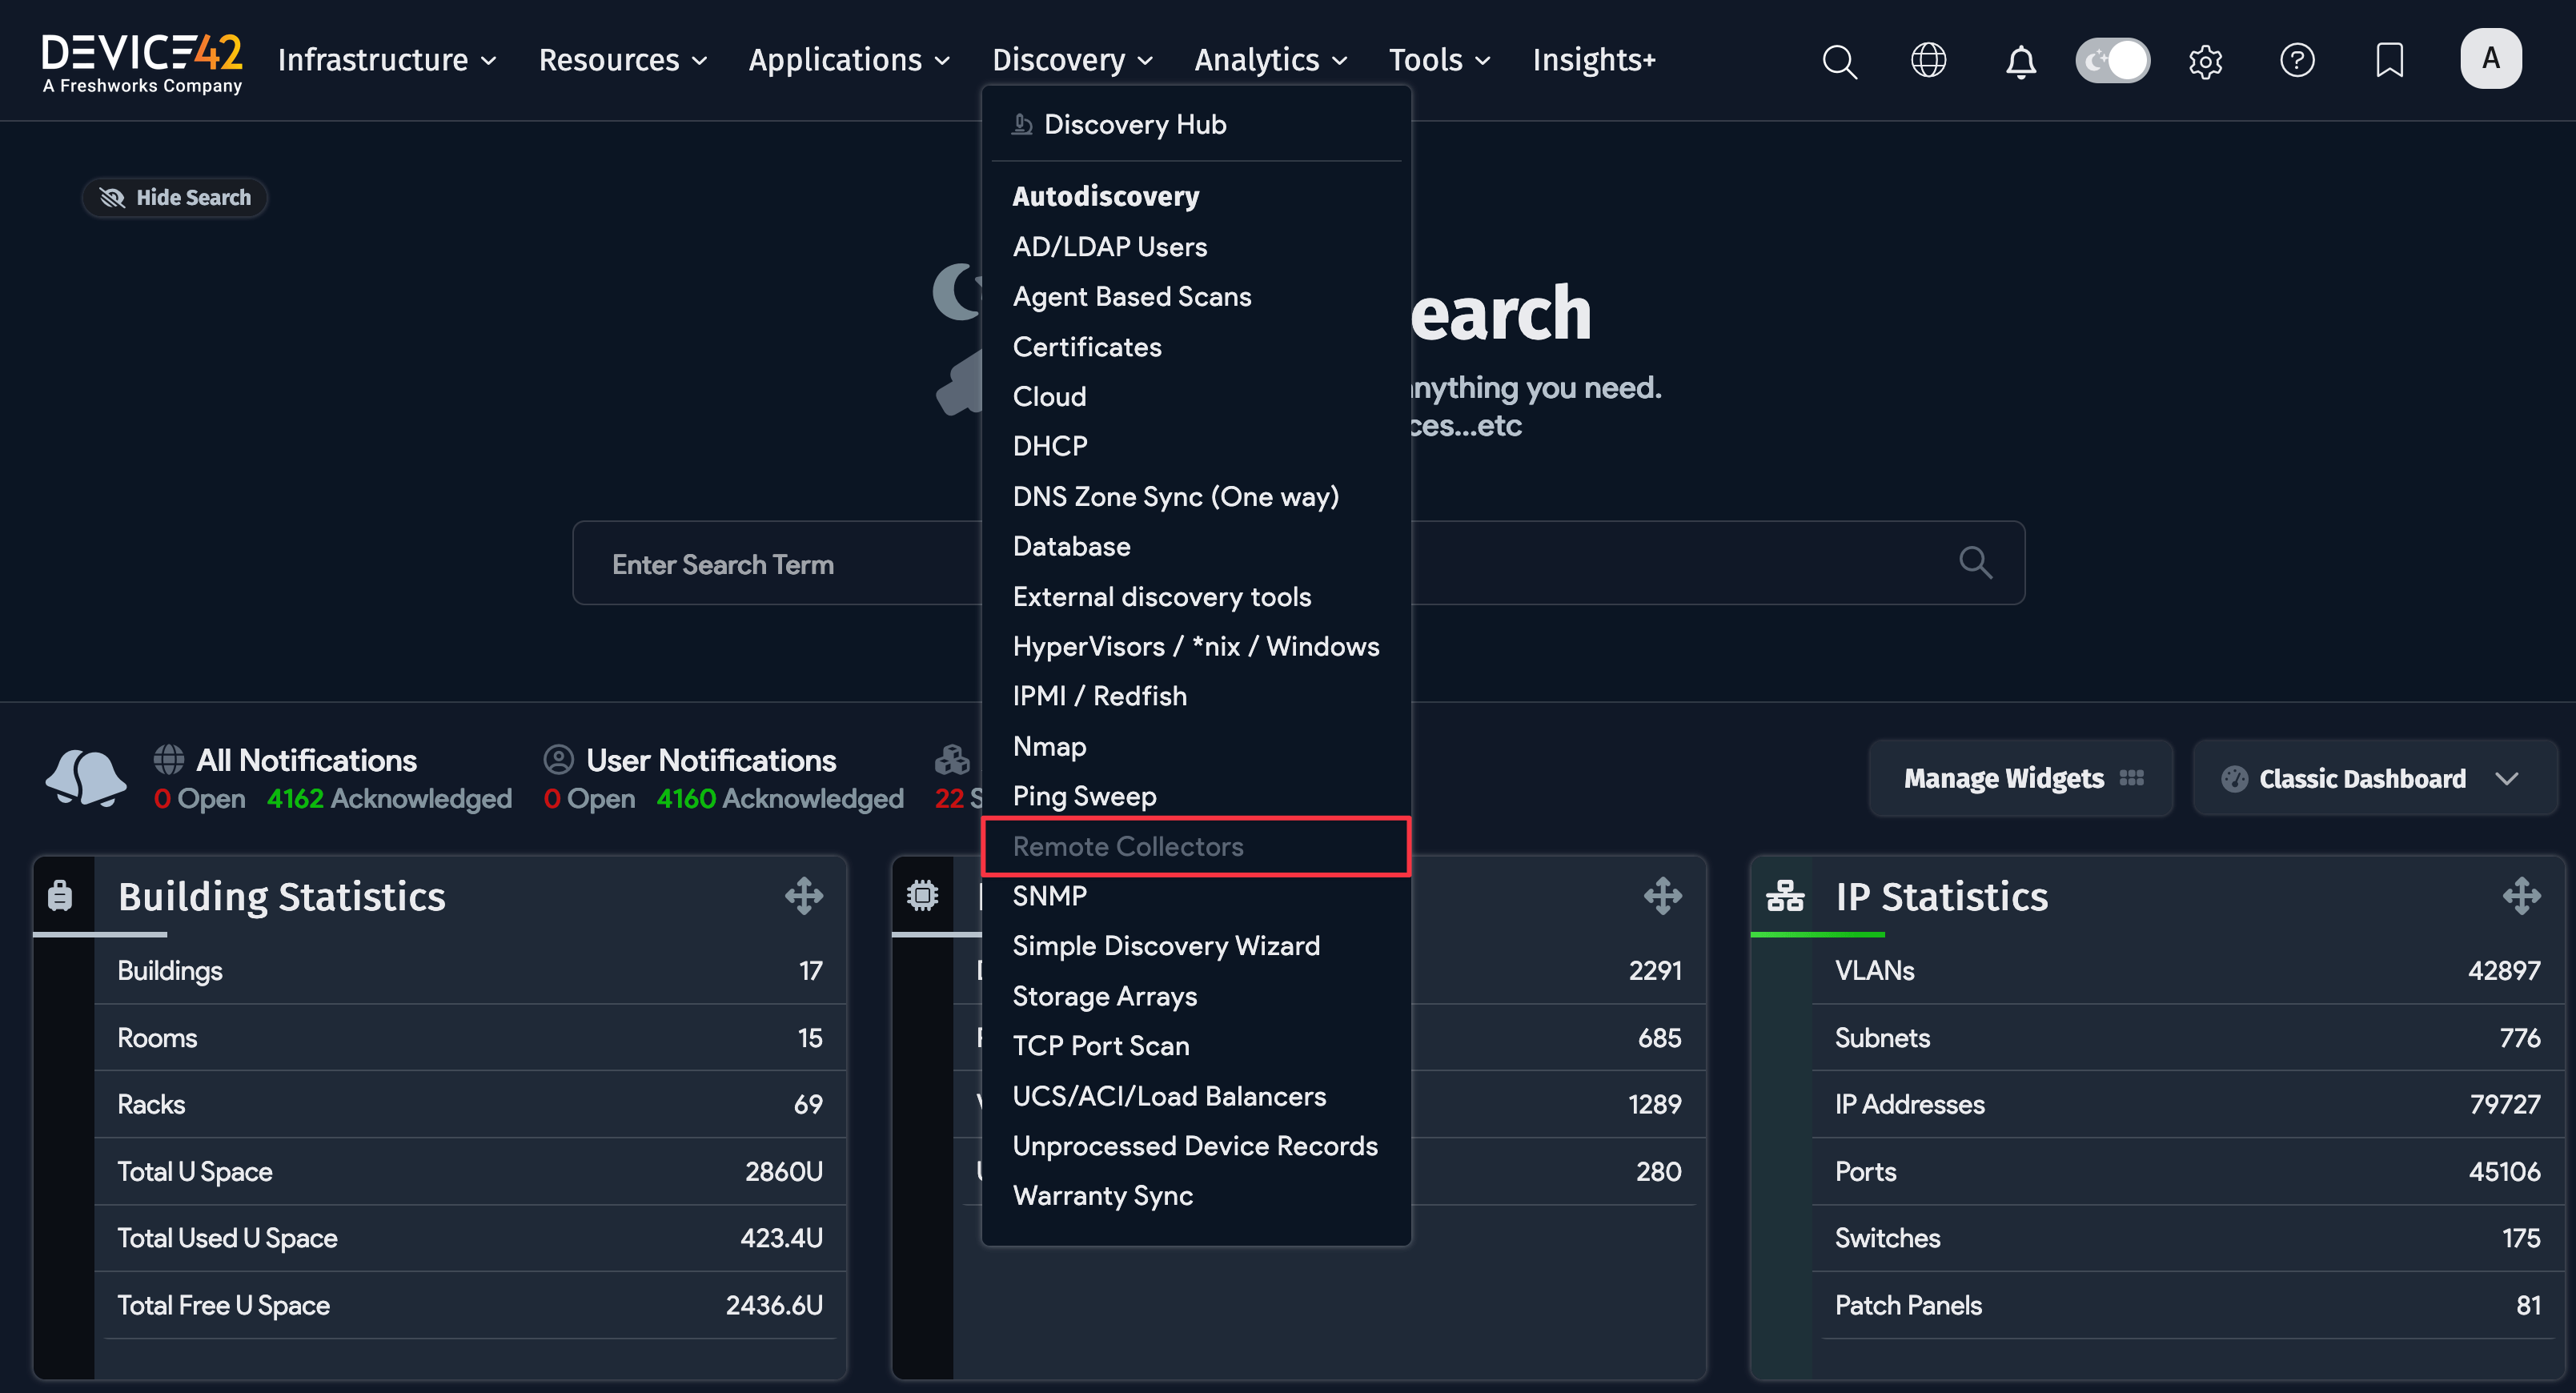The height and width of the screenshot is (1393, 2576).
Task: Click the Discovery Hub lab icon
Action: (1021, 124)
